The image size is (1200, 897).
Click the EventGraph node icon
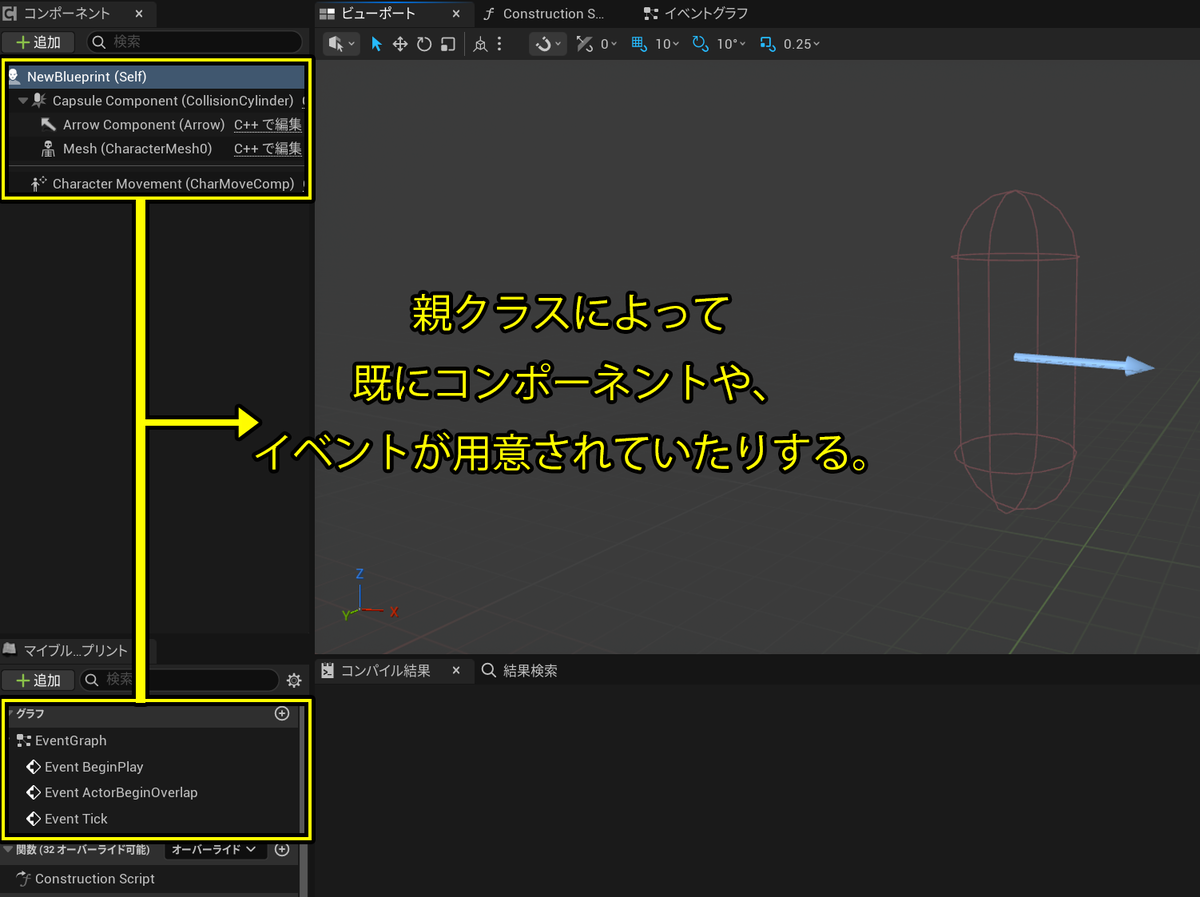pos(24,741)
